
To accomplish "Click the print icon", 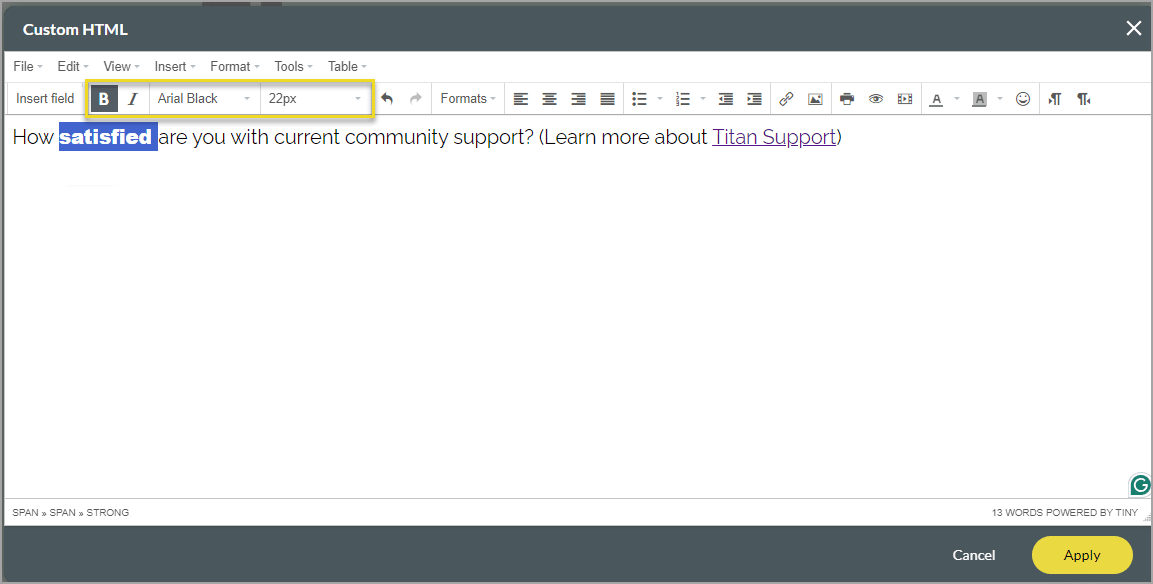I will click(x=847, y=99).
